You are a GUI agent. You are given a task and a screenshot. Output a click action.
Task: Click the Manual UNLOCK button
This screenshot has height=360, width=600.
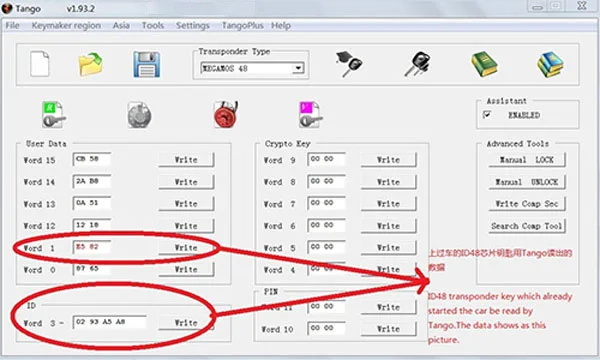pos(527,182)
